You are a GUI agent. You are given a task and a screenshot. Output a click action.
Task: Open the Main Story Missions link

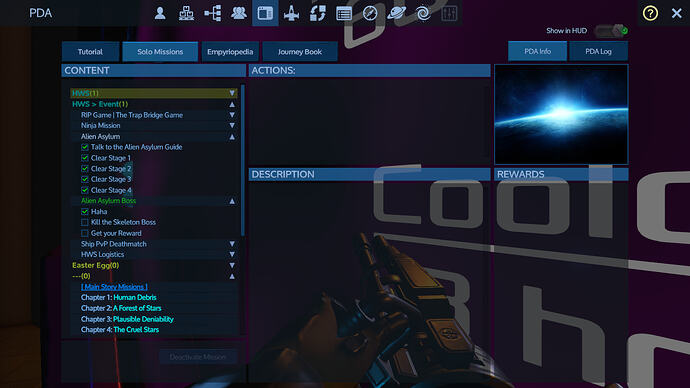coord(114,287)
